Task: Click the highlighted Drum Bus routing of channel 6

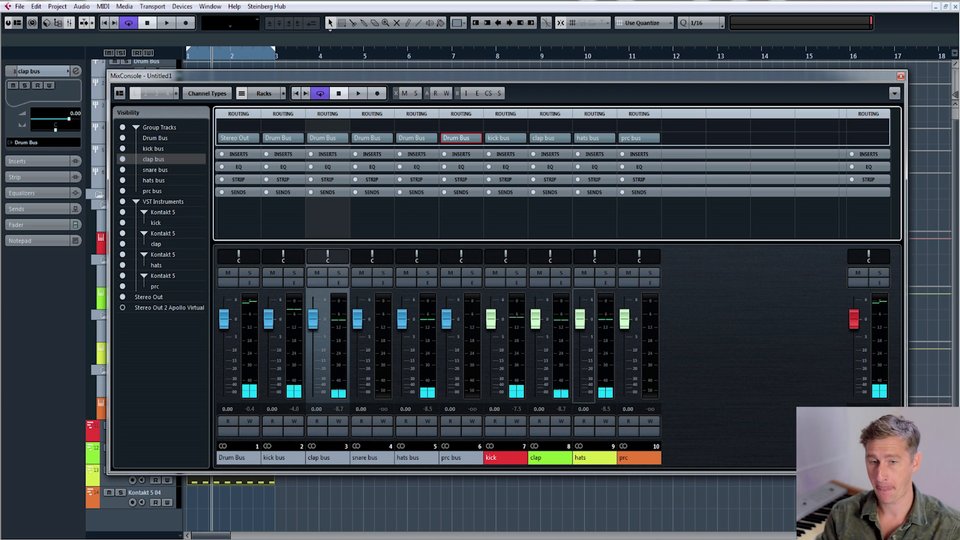Action: pyautogui.click(x=460, y=138)
